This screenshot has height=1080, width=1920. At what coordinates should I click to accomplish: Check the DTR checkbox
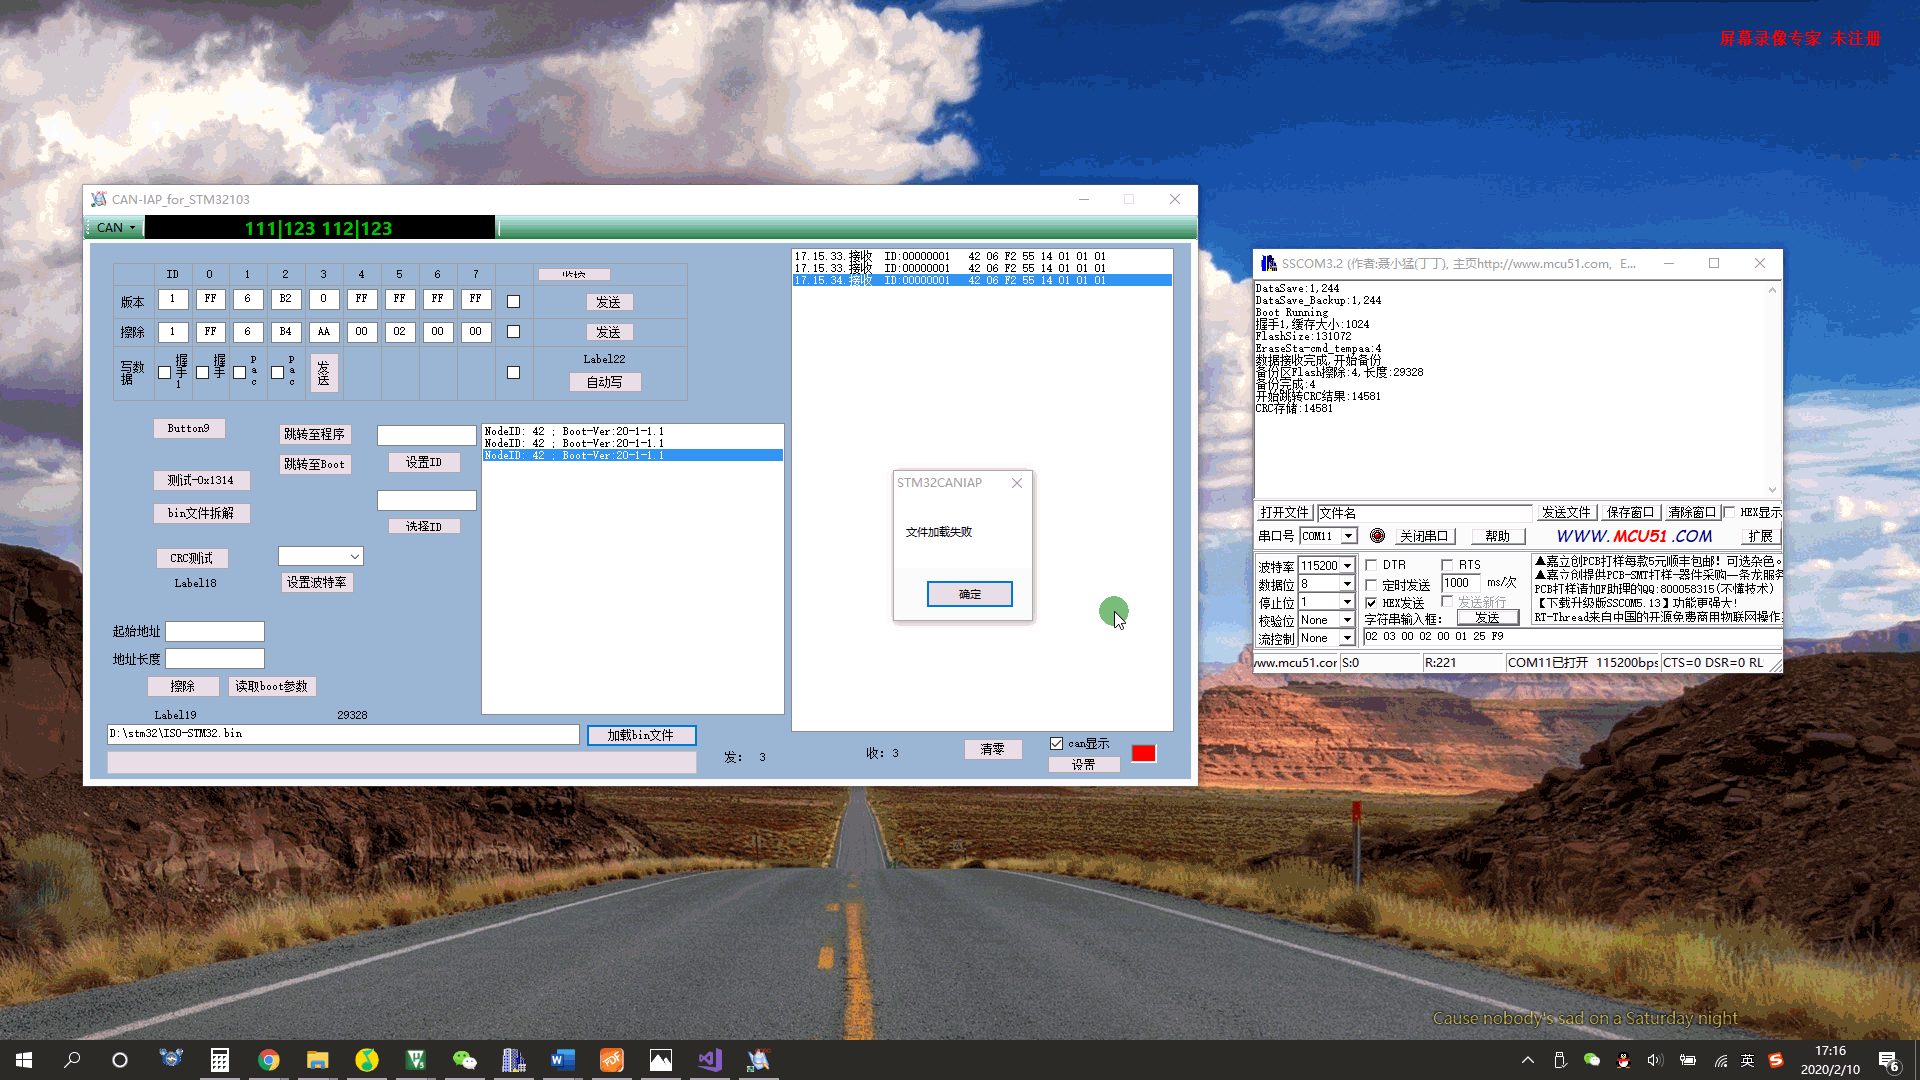point(1373,564)
